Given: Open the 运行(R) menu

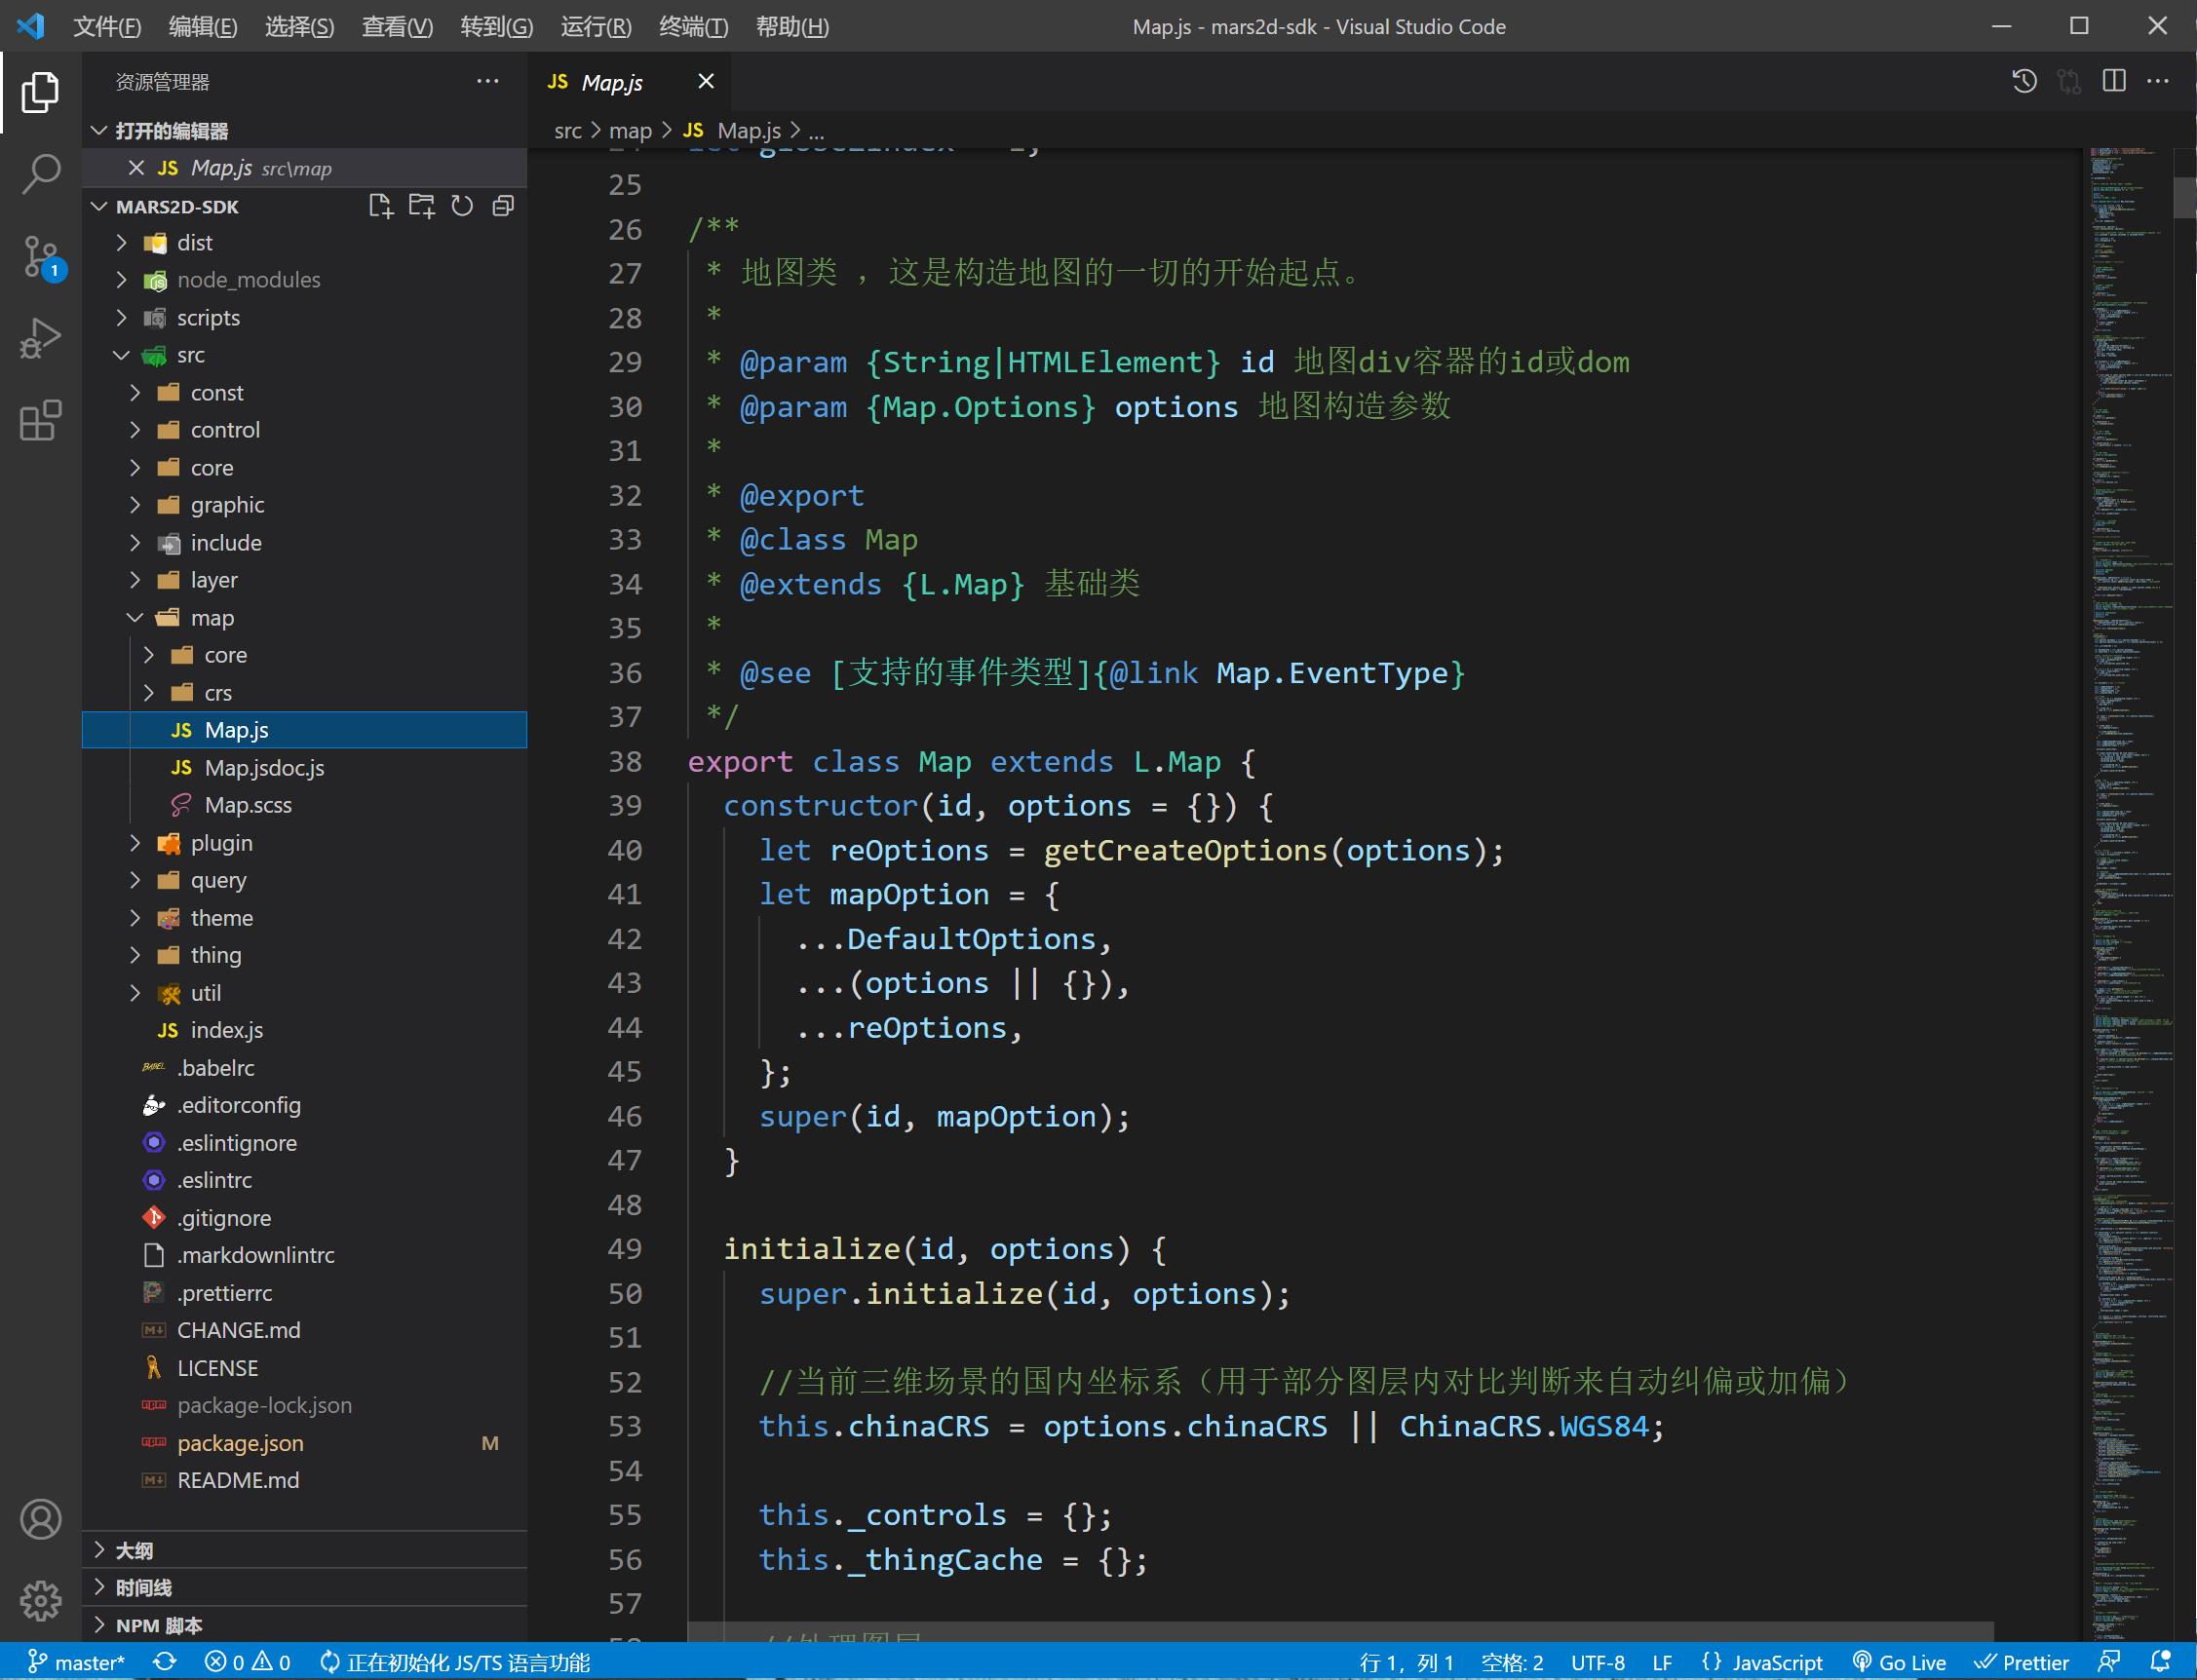Looking at the screenshot, I should tap(596, 27).
